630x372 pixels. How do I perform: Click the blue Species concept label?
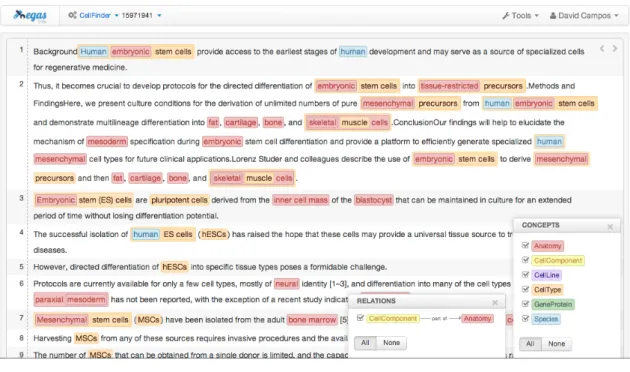(x=546, y=319)
